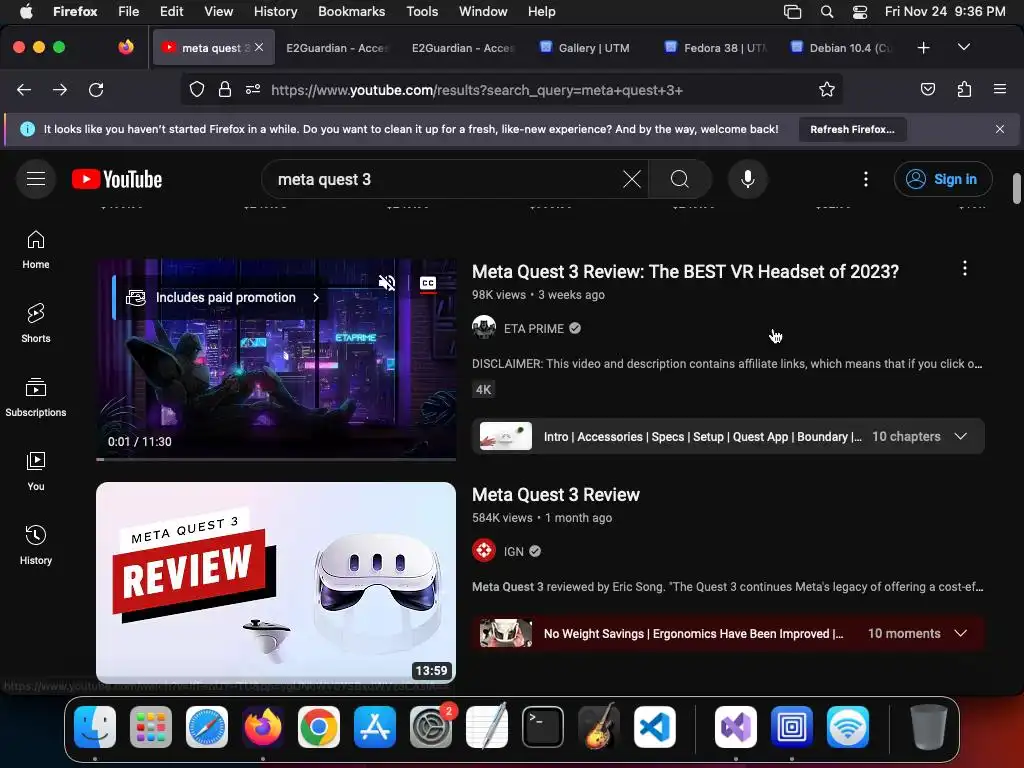Click the ETA PRIME video preview thumbnail
Screen dimensions: 1024x768
tap(276, 359)
